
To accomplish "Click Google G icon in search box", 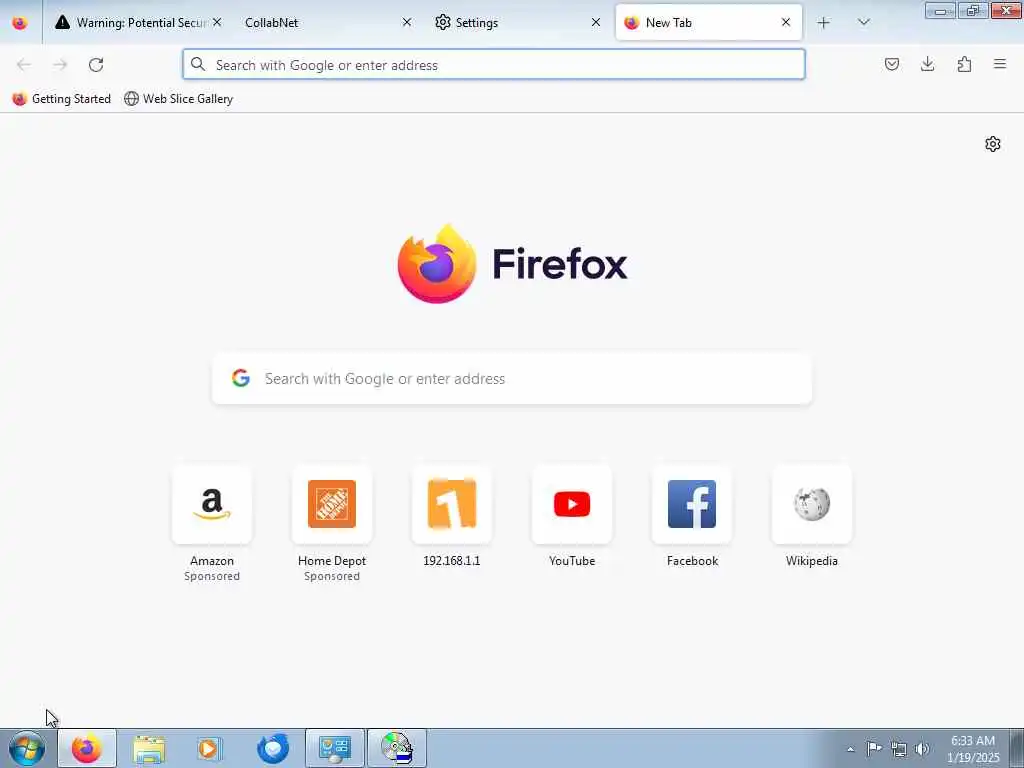I will tap(241, 378).
